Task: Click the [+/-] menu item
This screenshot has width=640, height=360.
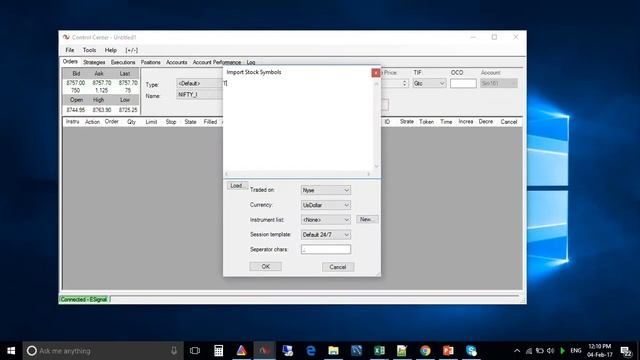Action: tap(131, 50)
